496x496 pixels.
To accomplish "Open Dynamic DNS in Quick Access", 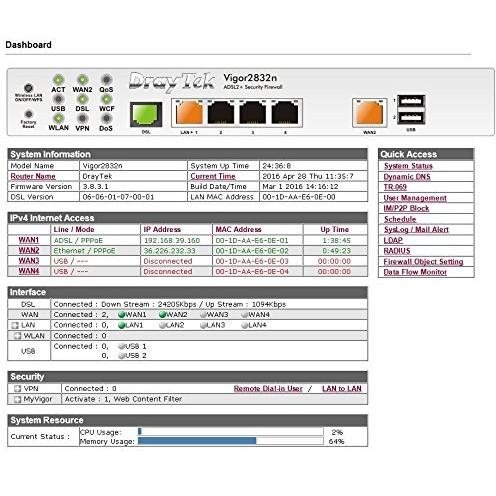I will (x=407, y=176).
